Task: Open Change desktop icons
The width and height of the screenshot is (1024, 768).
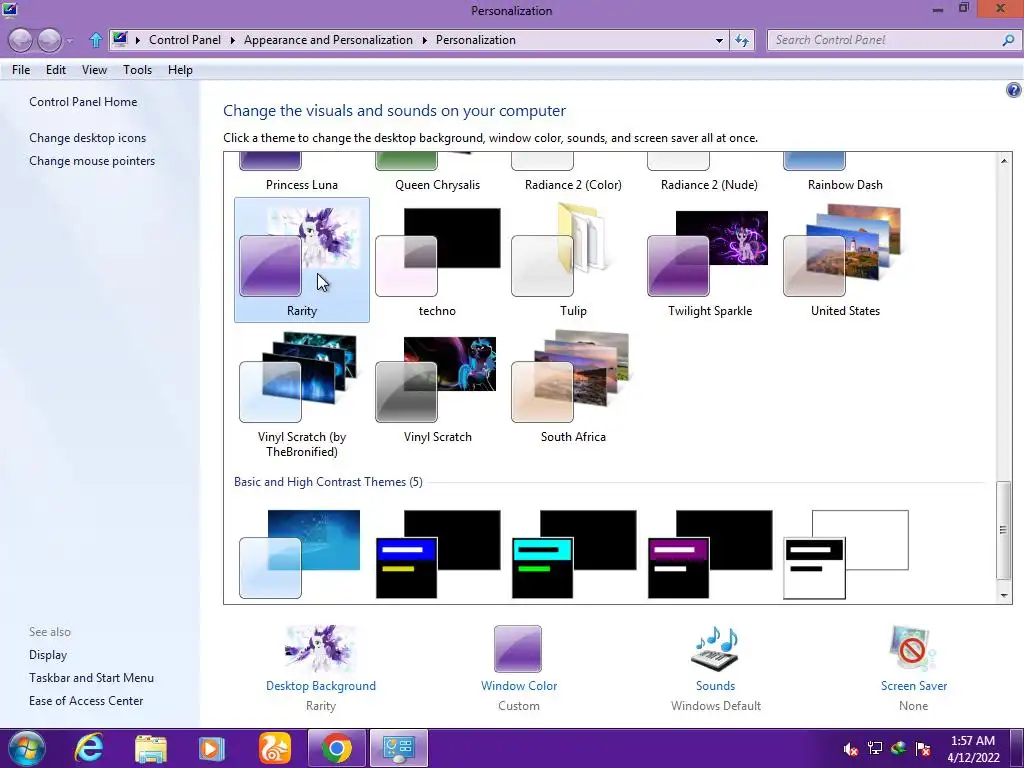Action: point(88,138)
